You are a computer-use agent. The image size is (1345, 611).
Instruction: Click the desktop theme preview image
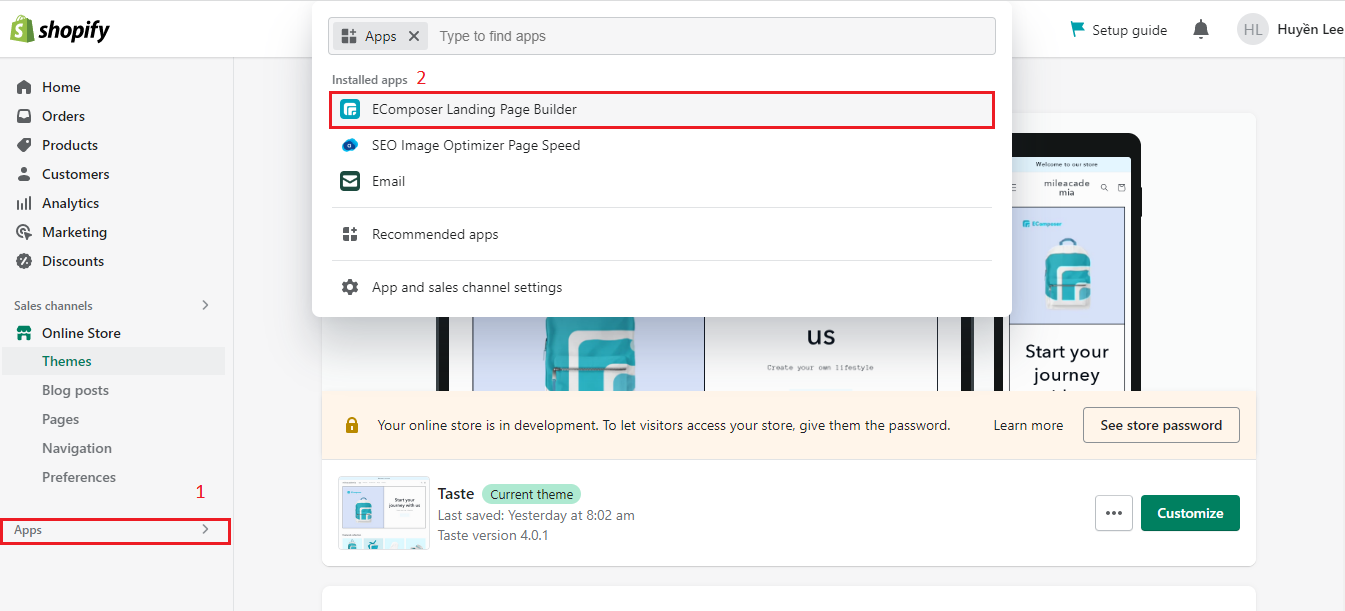pos(704,354)
